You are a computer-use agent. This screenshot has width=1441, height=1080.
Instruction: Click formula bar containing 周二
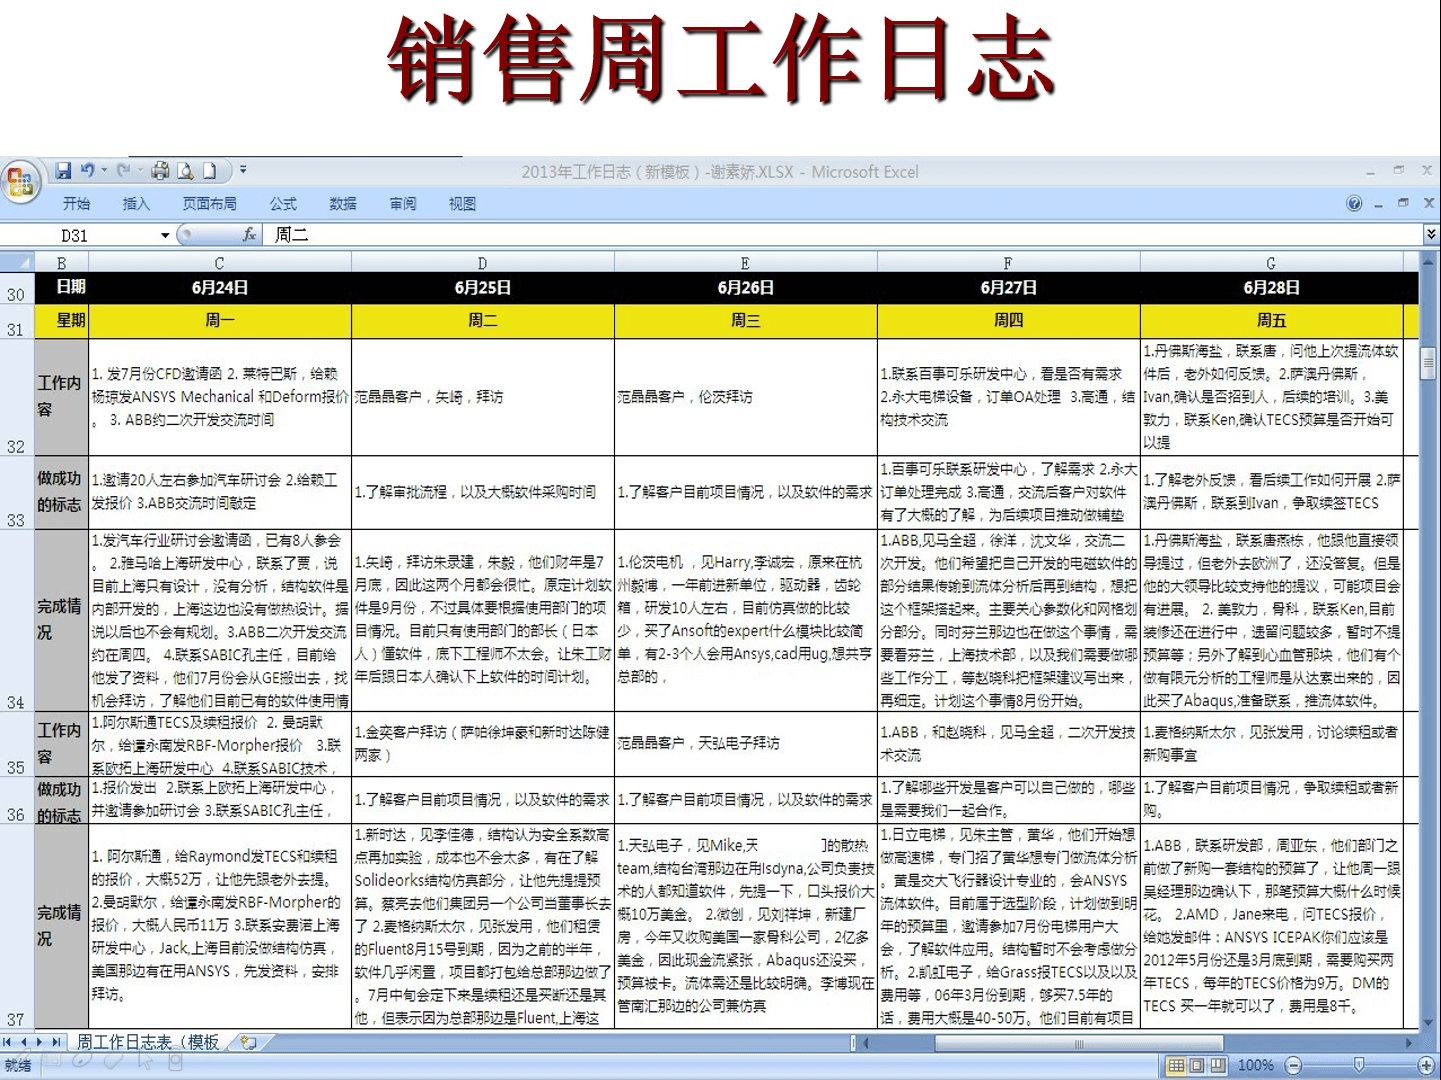(845, 235)
